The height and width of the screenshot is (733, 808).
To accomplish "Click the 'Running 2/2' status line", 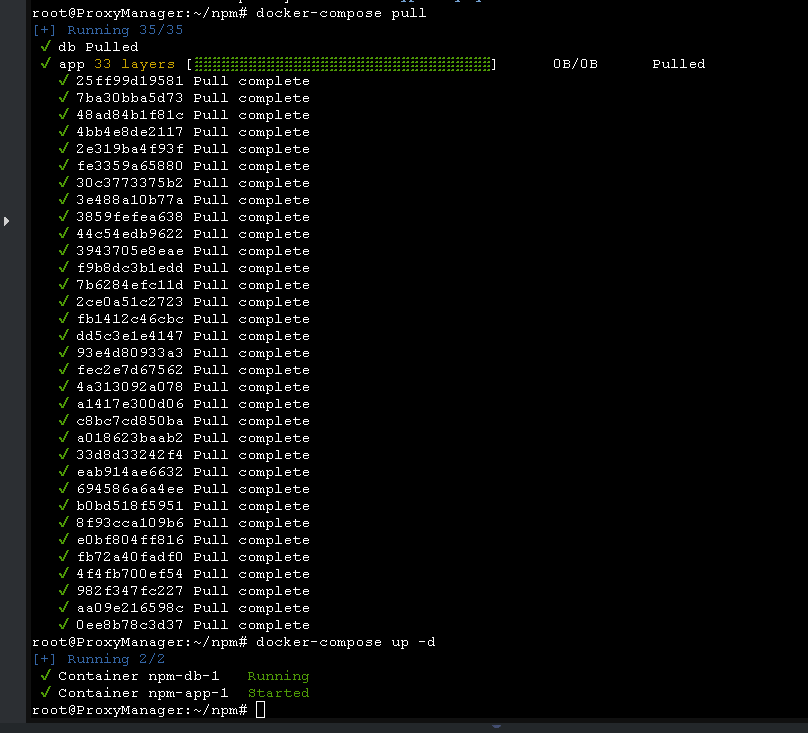I will pos(99,659).
